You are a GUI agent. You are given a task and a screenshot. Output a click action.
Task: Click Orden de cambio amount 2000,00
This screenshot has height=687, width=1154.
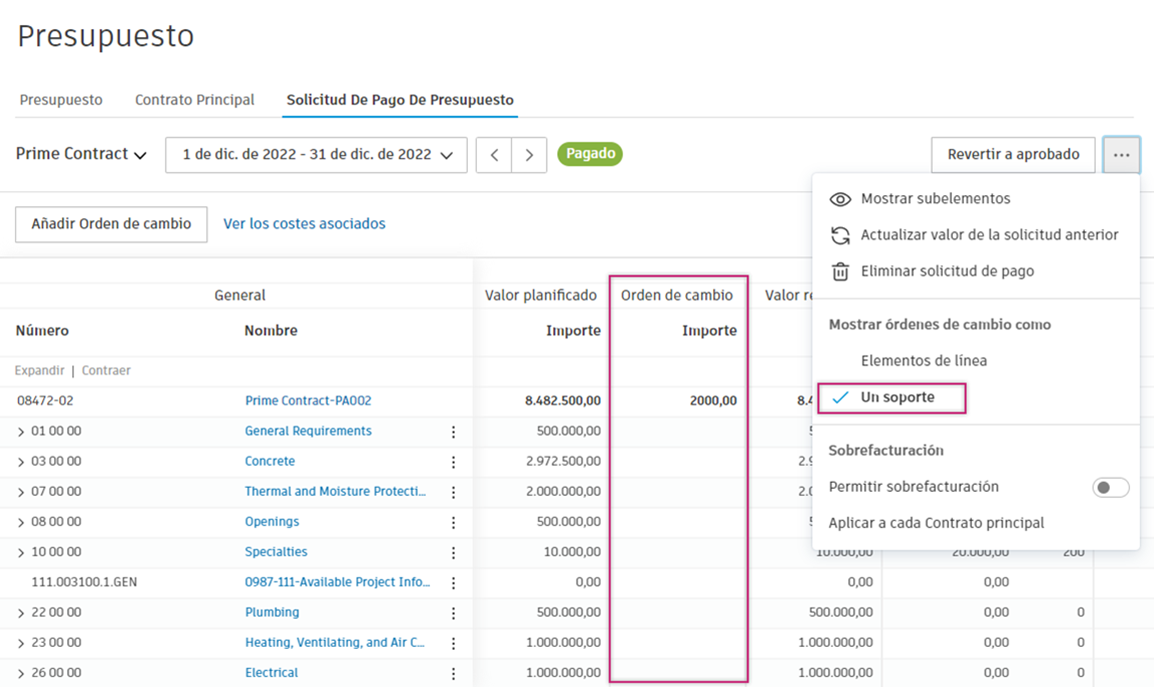point(713,401)
